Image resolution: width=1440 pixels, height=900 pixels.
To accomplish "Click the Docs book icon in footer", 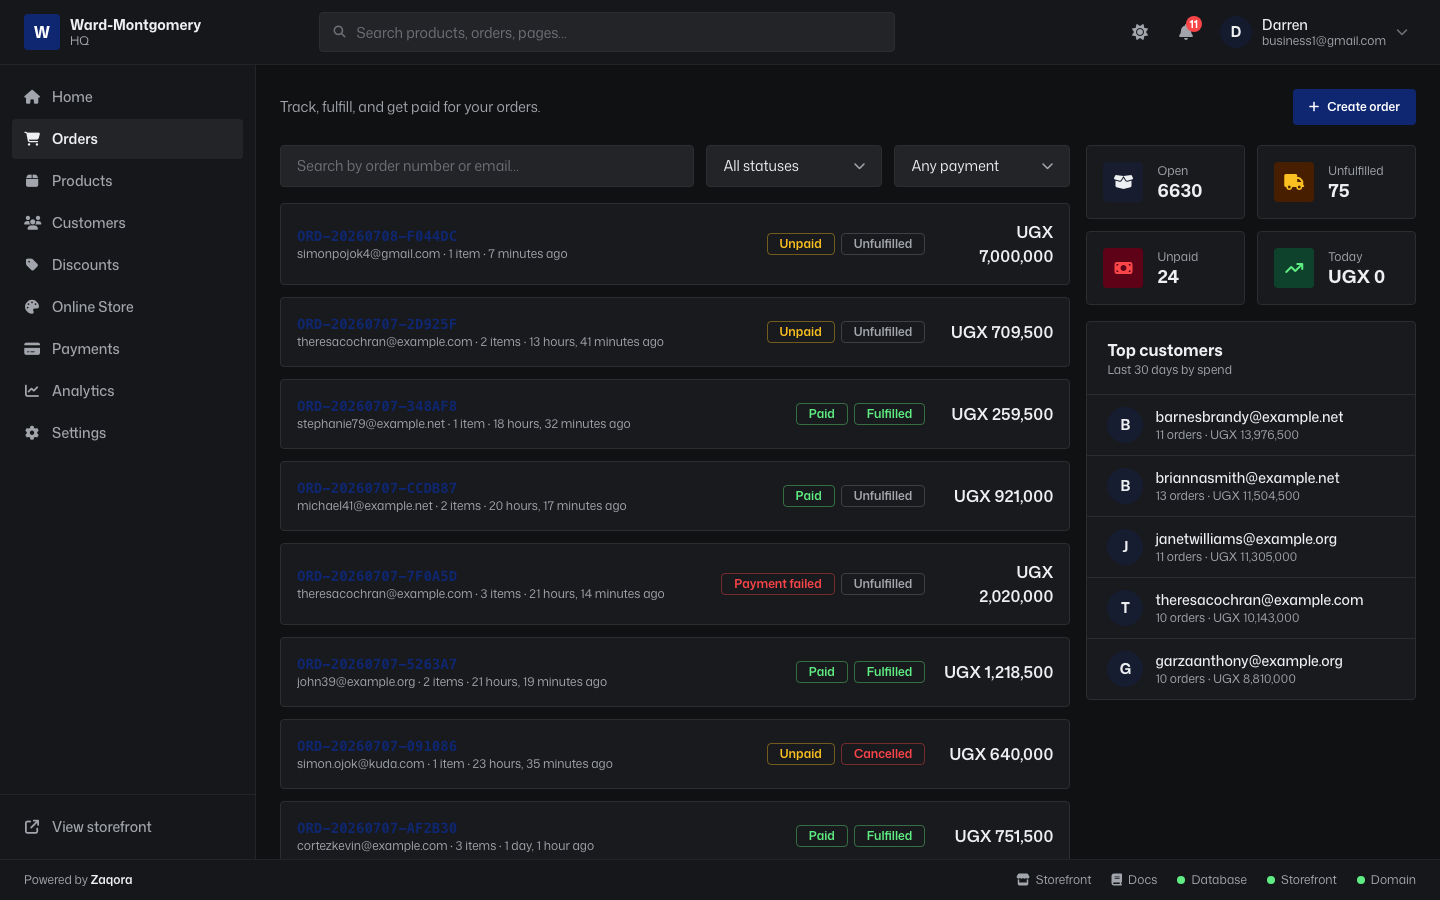I will 1117,880.
